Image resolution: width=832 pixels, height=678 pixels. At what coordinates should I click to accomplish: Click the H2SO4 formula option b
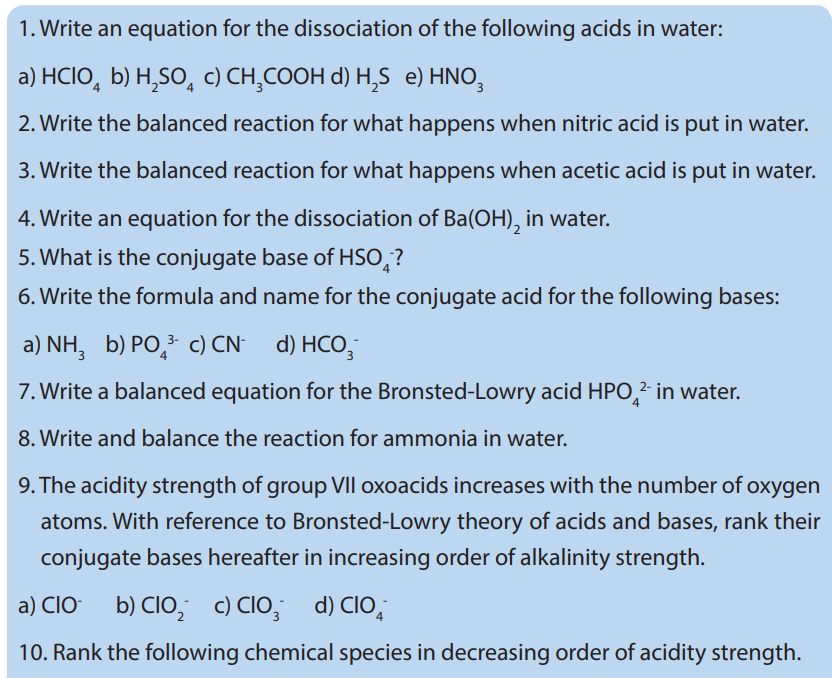pyautogui.click(x=165, y=78)
